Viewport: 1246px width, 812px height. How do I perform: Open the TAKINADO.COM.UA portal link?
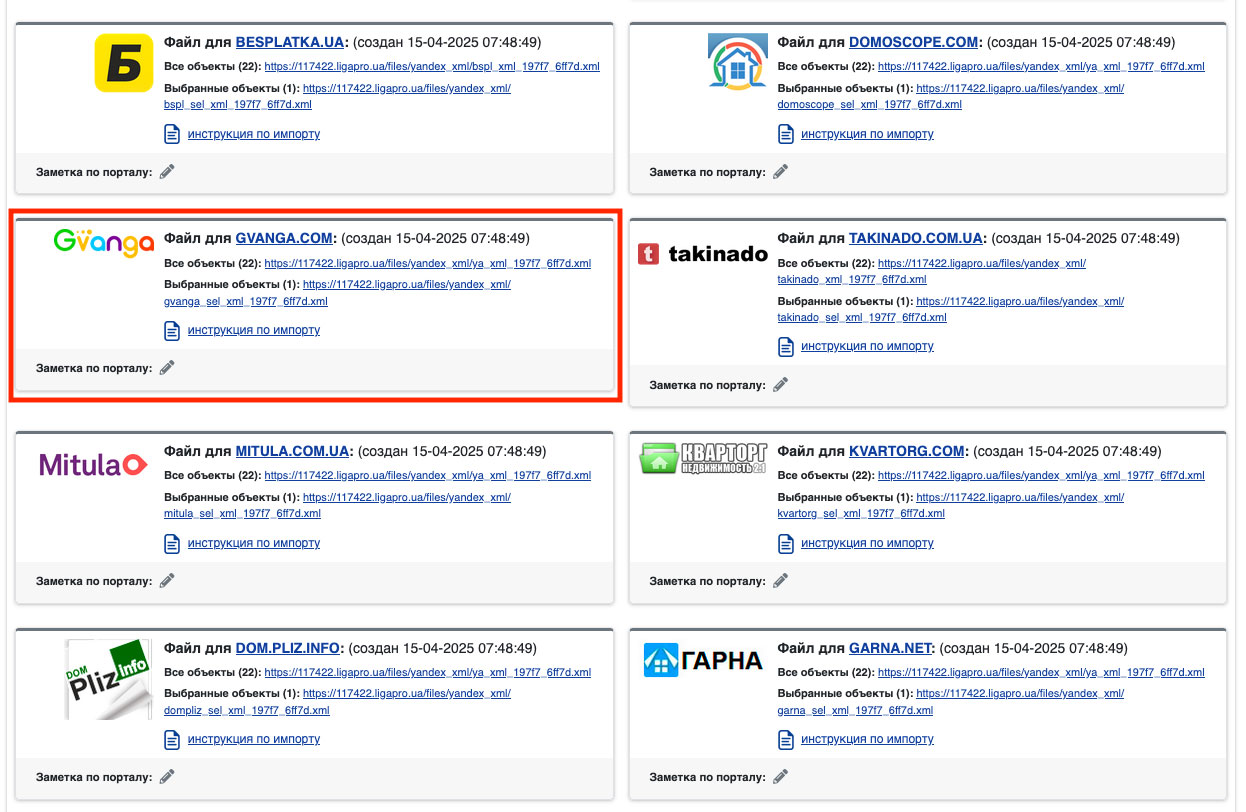point(916,239)
